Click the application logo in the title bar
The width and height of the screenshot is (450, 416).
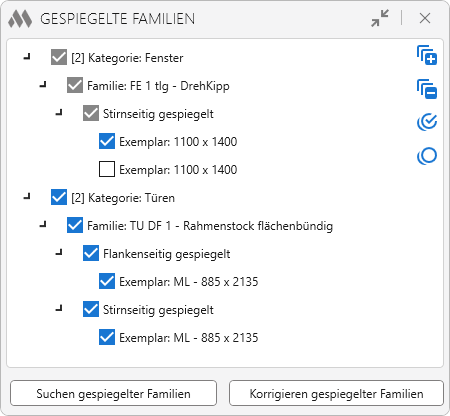click(20, 19)
